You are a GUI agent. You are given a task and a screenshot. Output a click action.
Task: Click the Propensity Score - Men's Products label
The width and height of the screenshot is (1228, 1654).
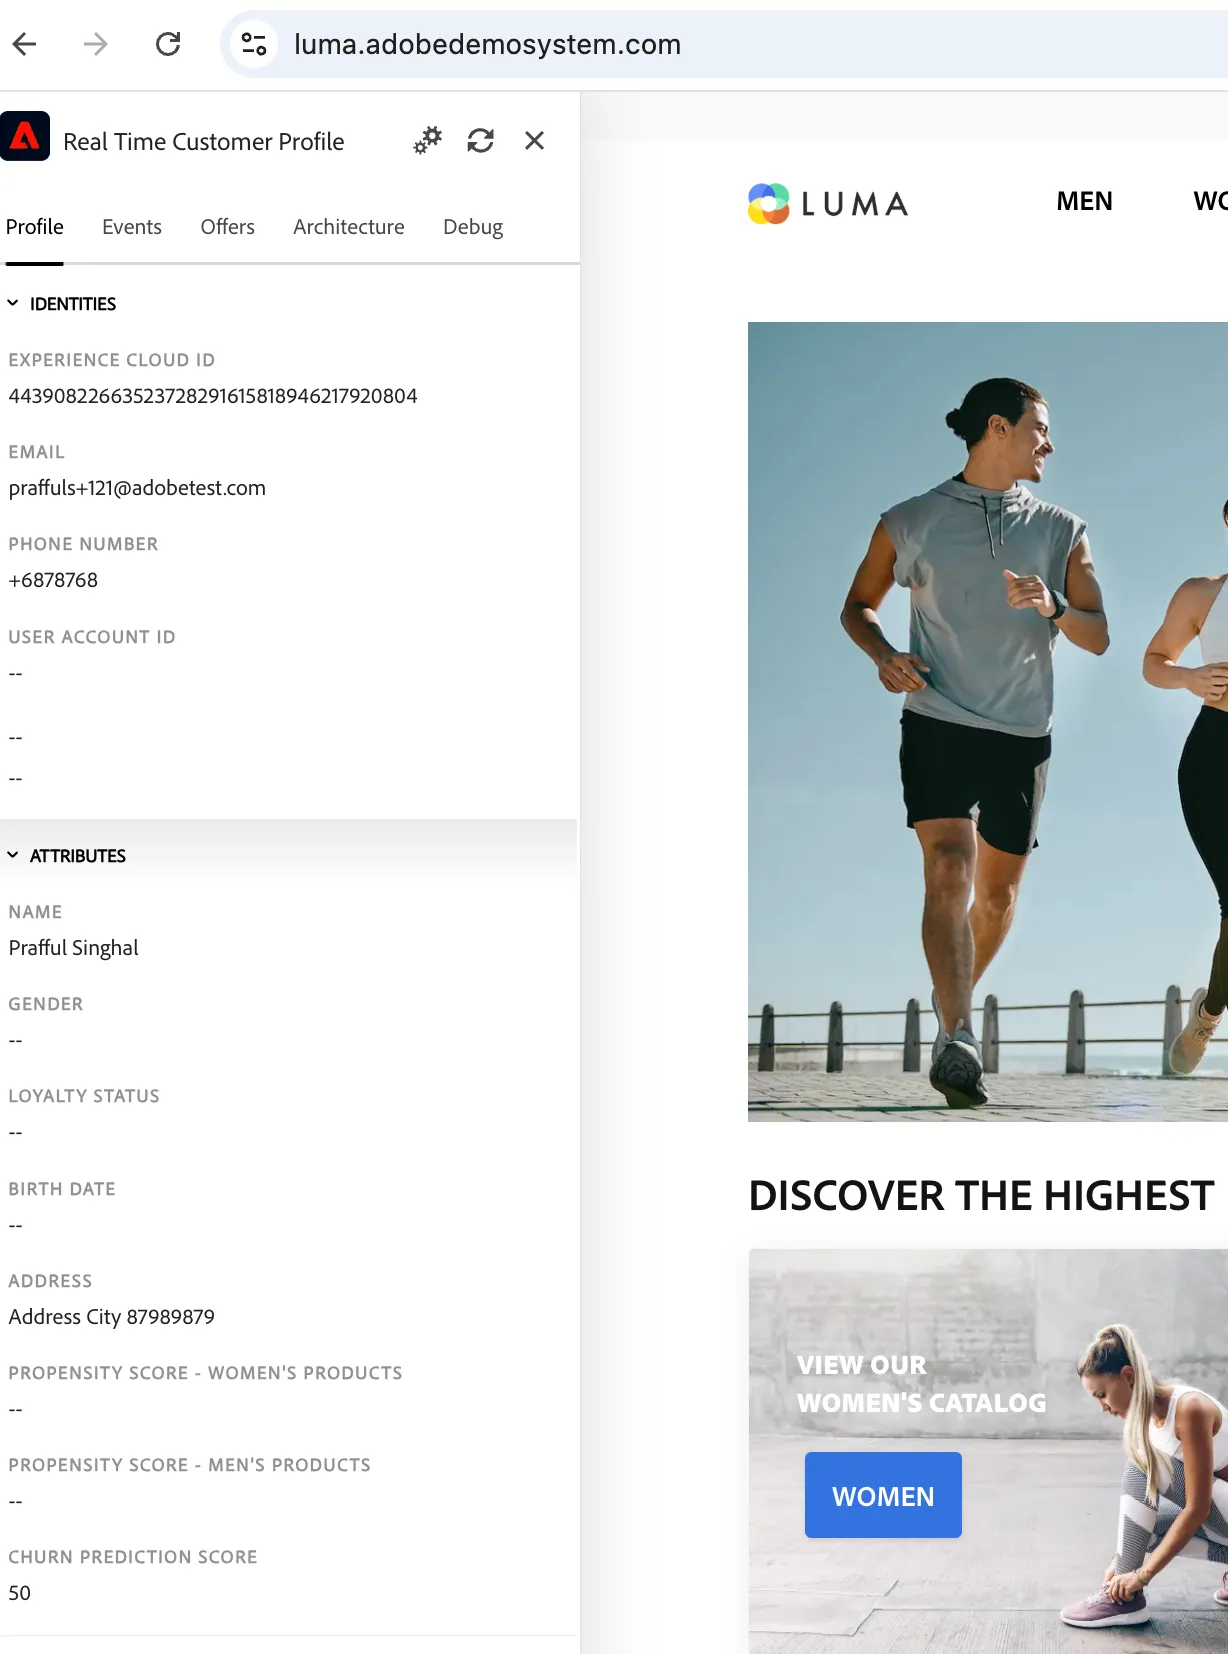coord(190,1465)
